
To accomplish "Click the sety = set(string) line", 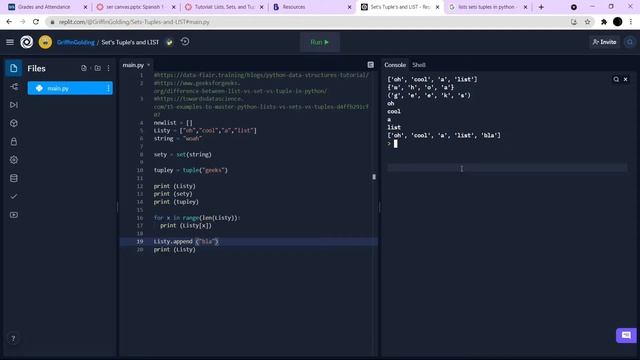I will 182,154.
